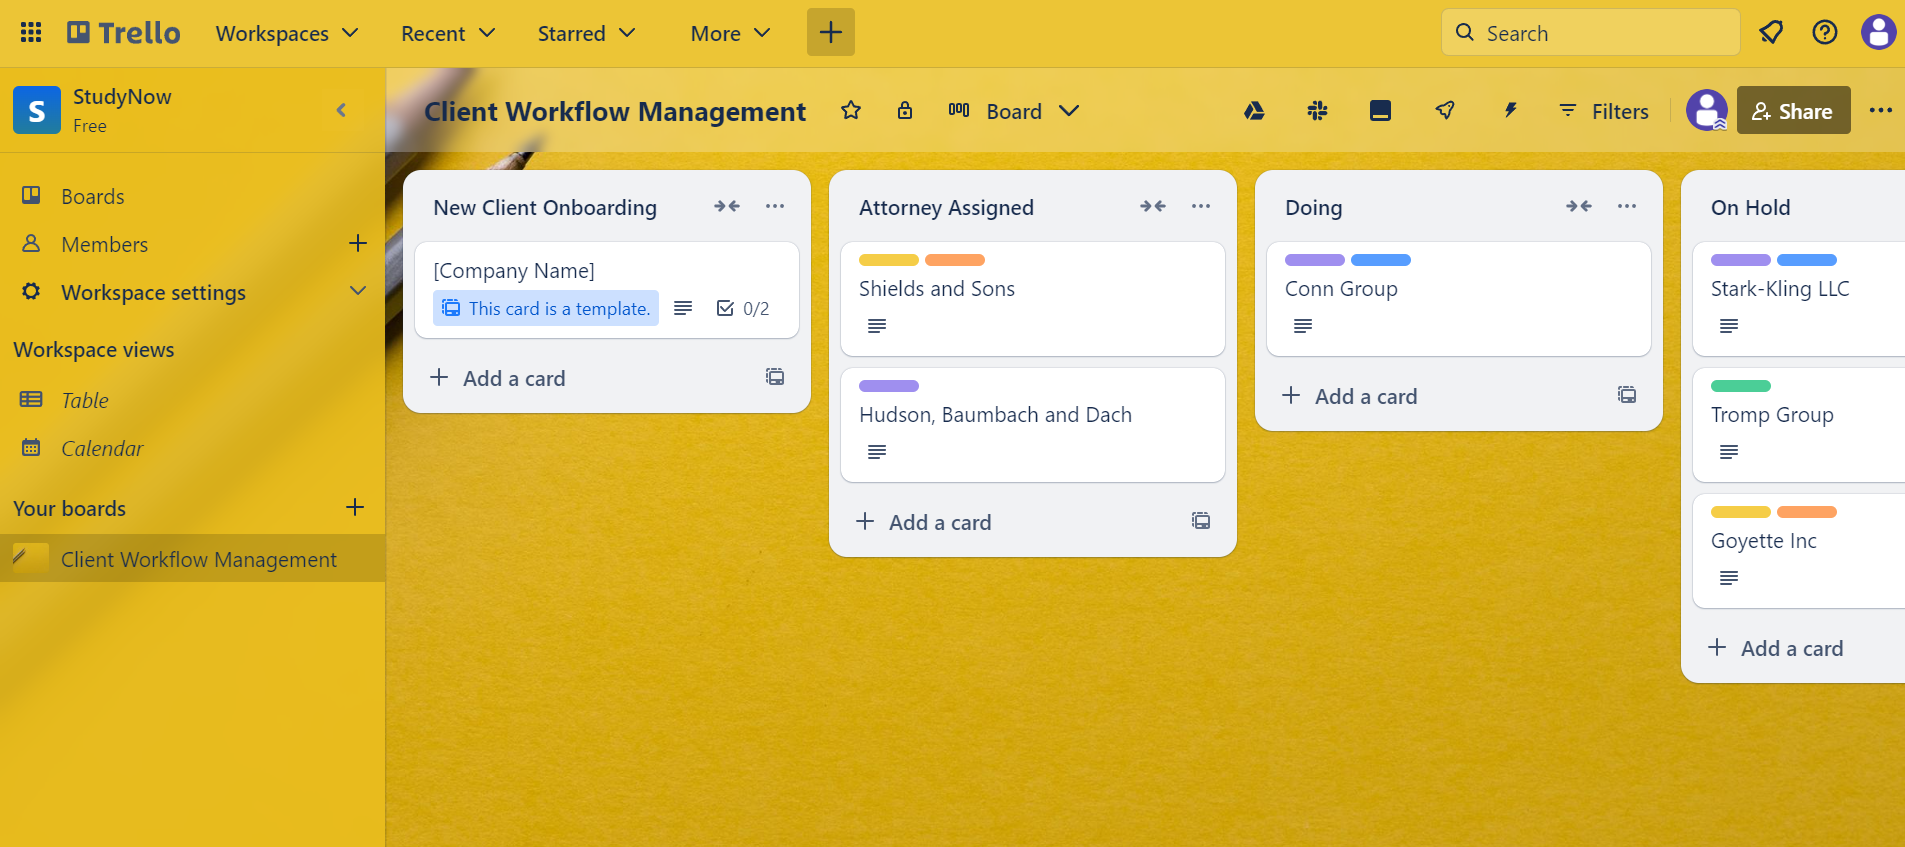Viewport: 1905px width, 847px height.
Task: Star the Client Workflow Management board
Action: [x=851, y=111]
